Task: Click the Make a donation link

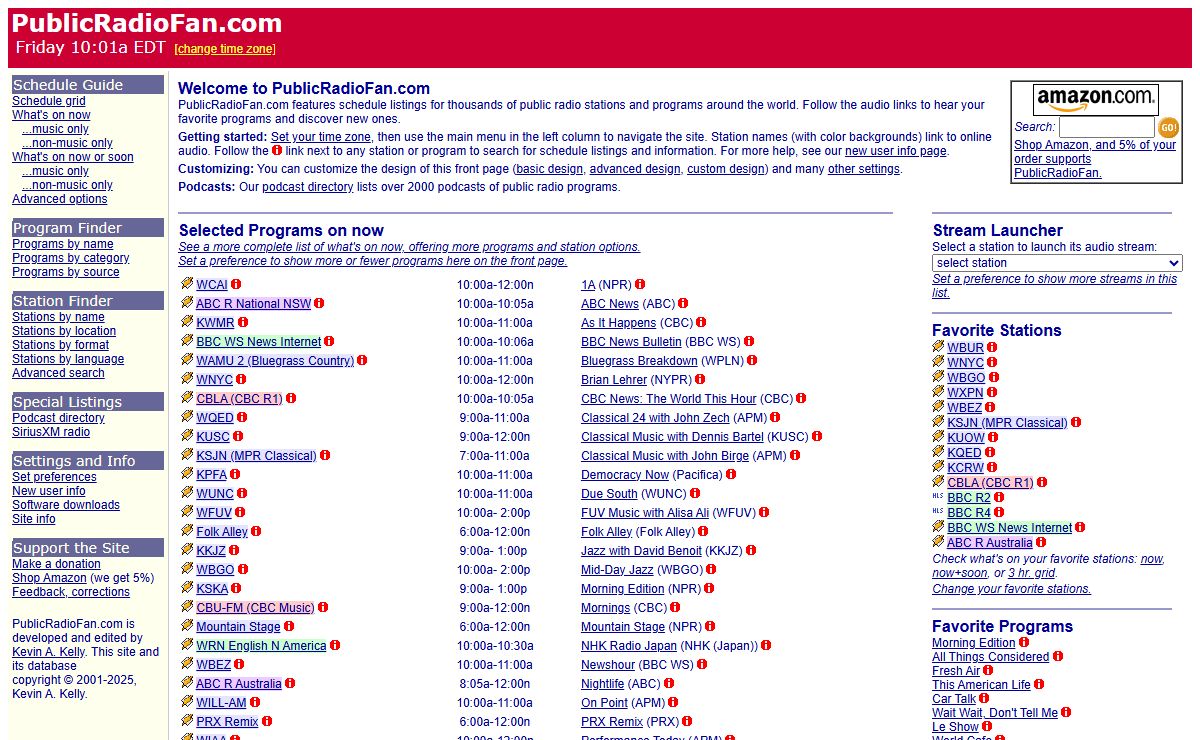Action: point(56,564)
